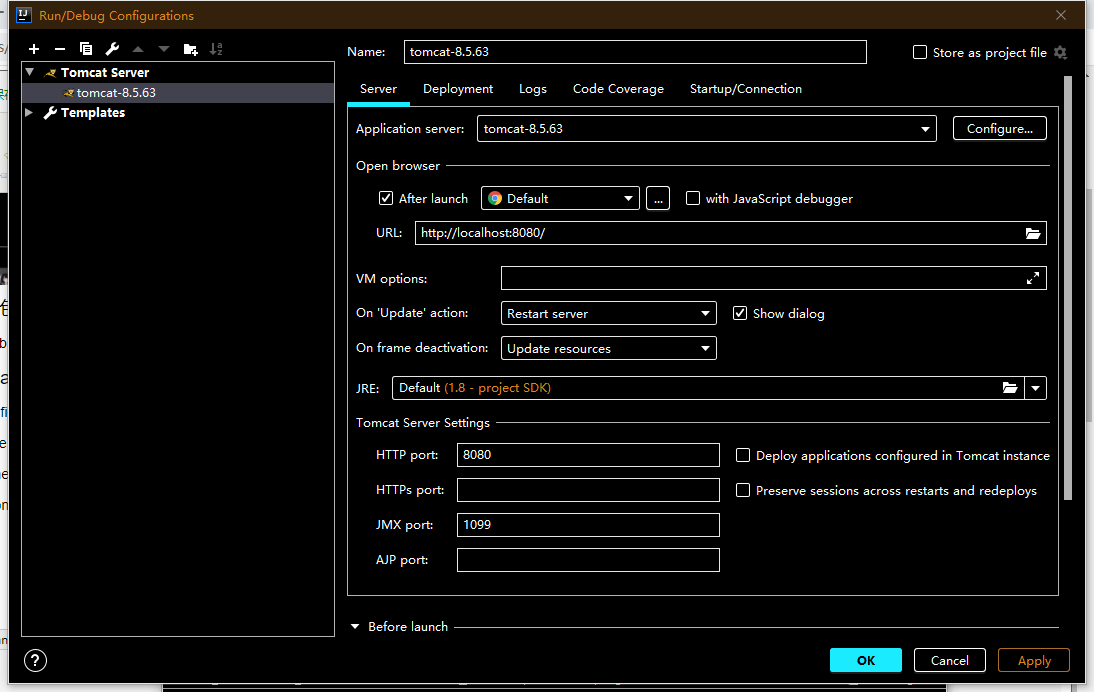Close the Run/Debug Configurations dialog

point(1061,15)
